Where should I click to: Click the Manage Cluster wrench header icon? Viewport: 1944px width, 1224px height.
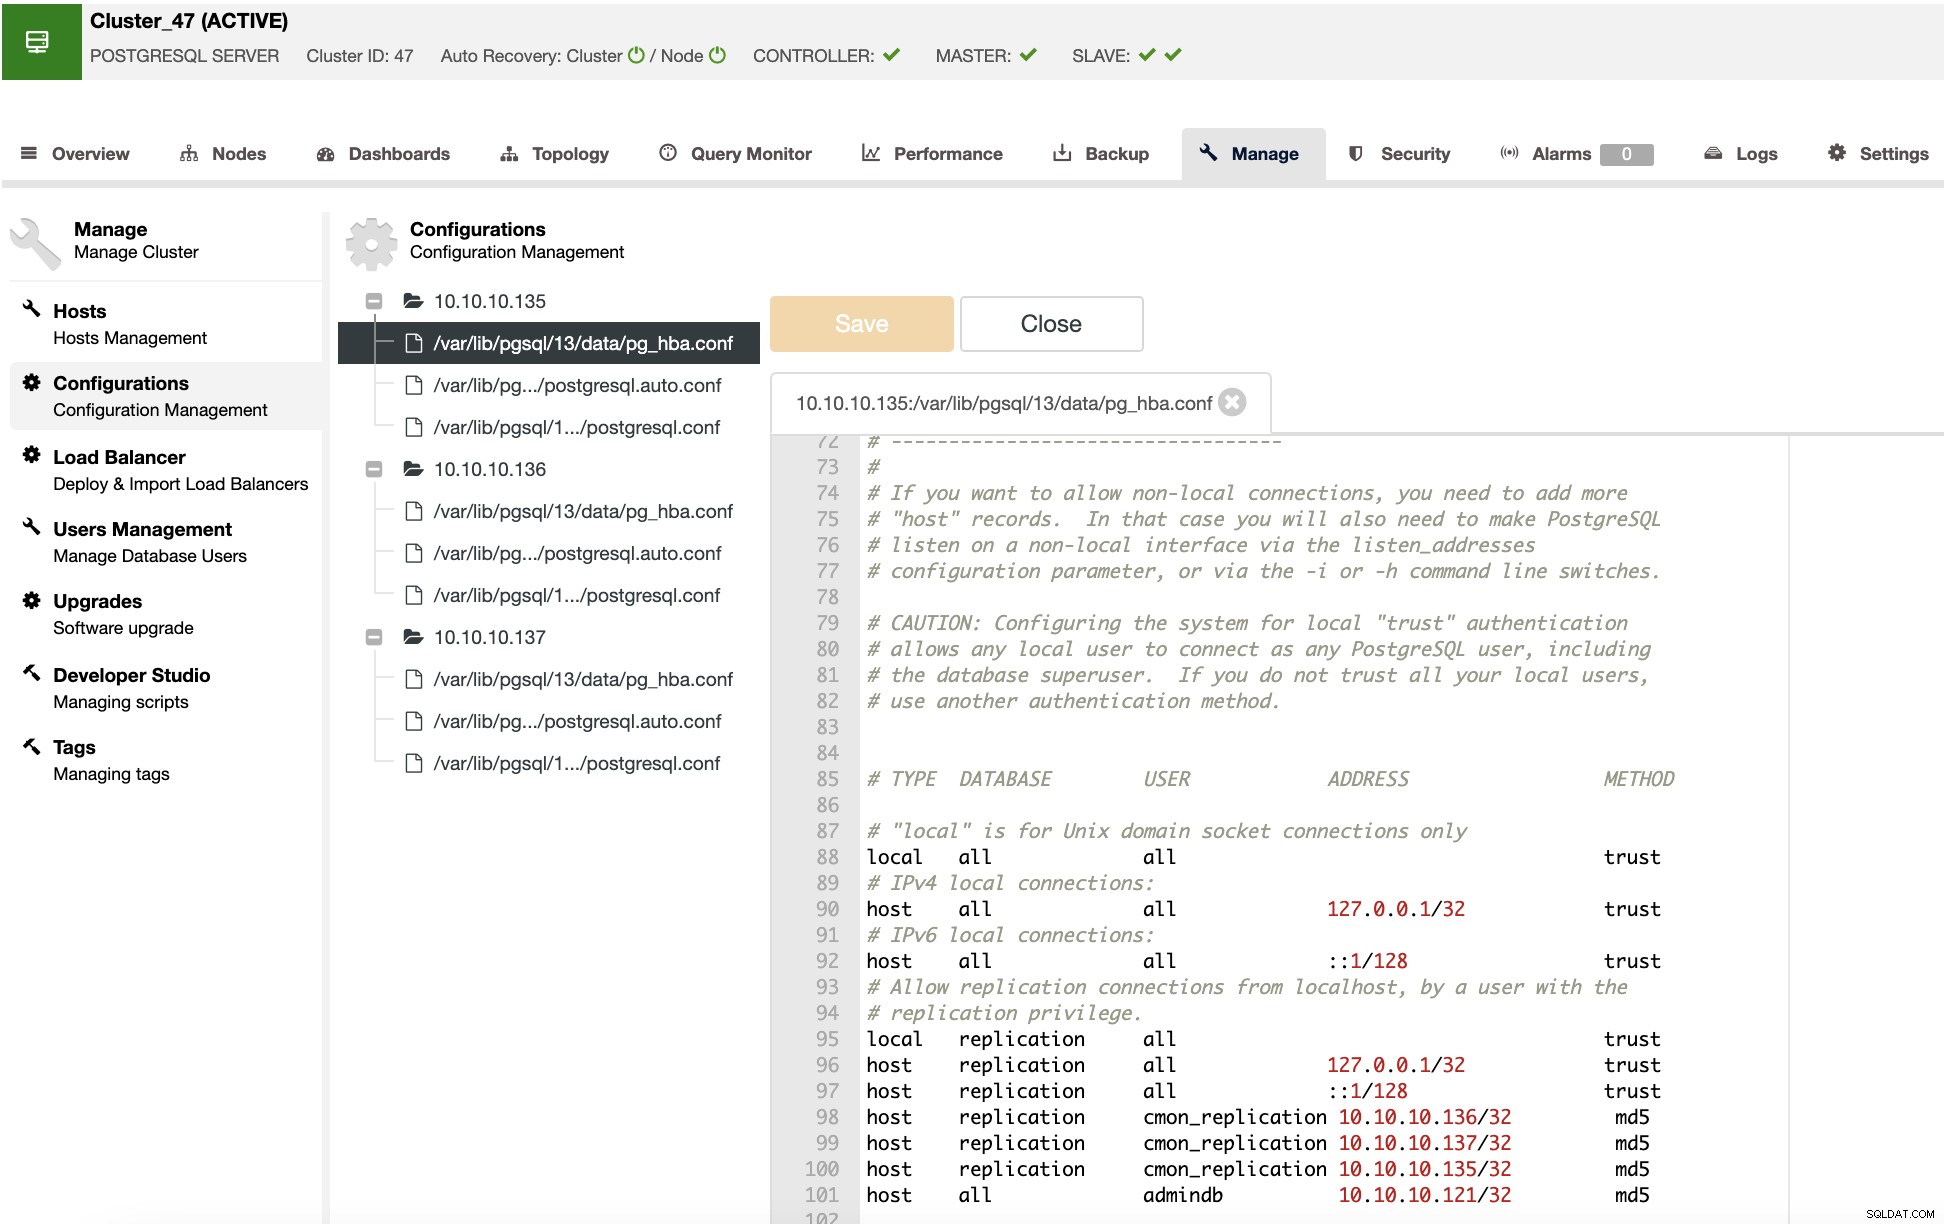pos(36,244)
